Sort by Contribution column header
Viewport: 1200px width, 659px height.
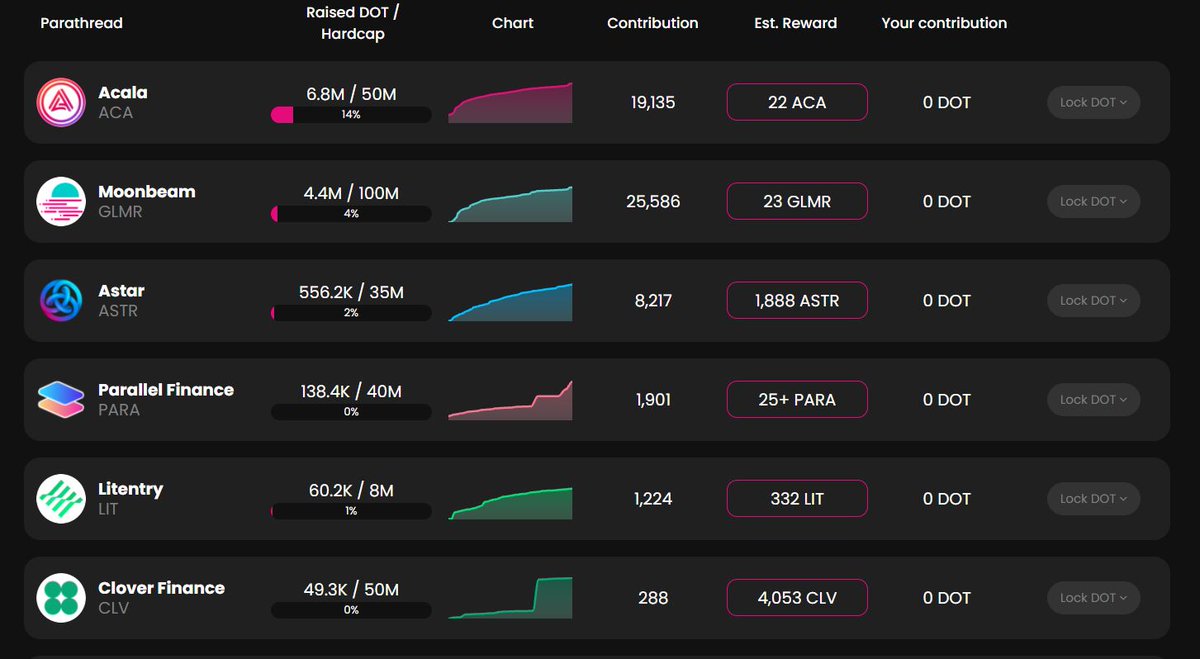pos(653,23)
